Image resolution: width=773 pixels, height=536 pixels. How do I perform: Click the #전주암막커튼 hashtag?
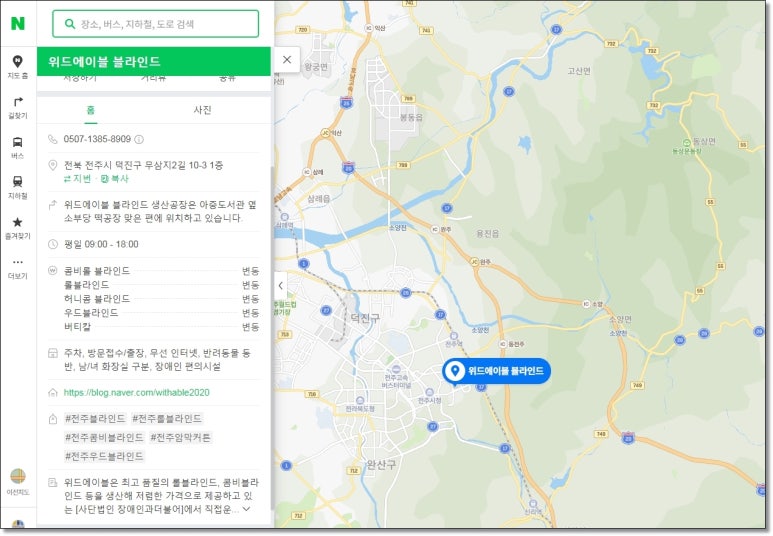coord(180,438)
